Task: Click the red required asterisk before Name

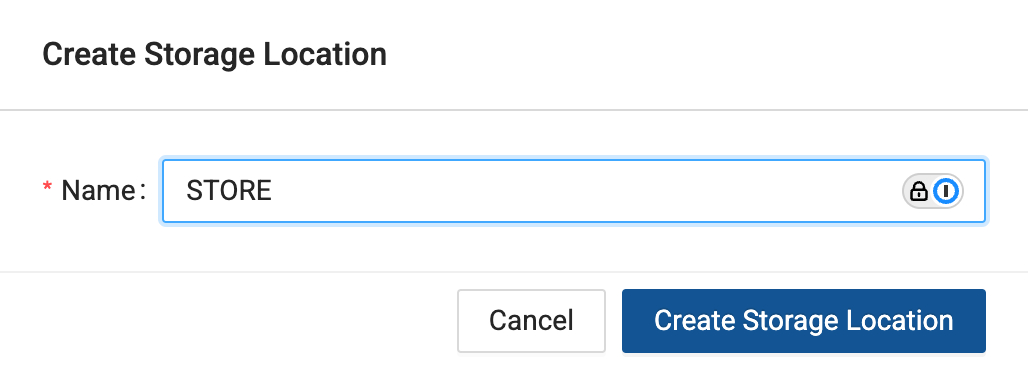Action: 47,190
